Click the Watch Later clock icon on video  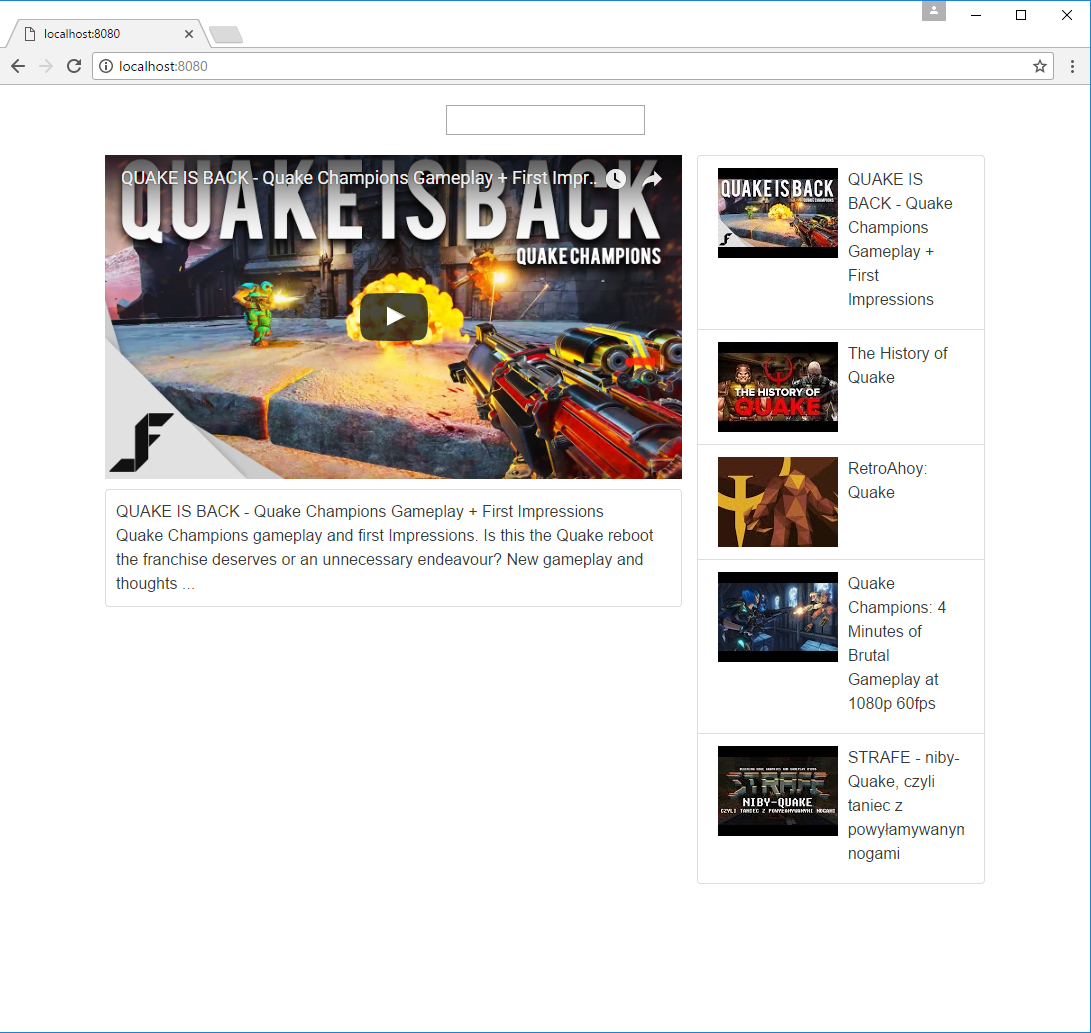(x=616, y=179)
